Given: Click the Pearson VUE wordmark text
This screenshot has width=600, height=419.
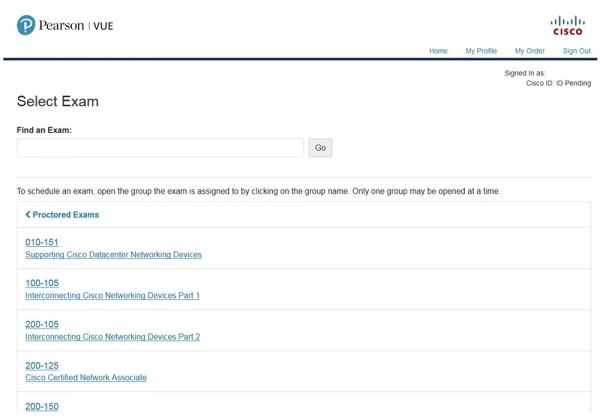Looking at the screenshot, I should pos(76,26).
